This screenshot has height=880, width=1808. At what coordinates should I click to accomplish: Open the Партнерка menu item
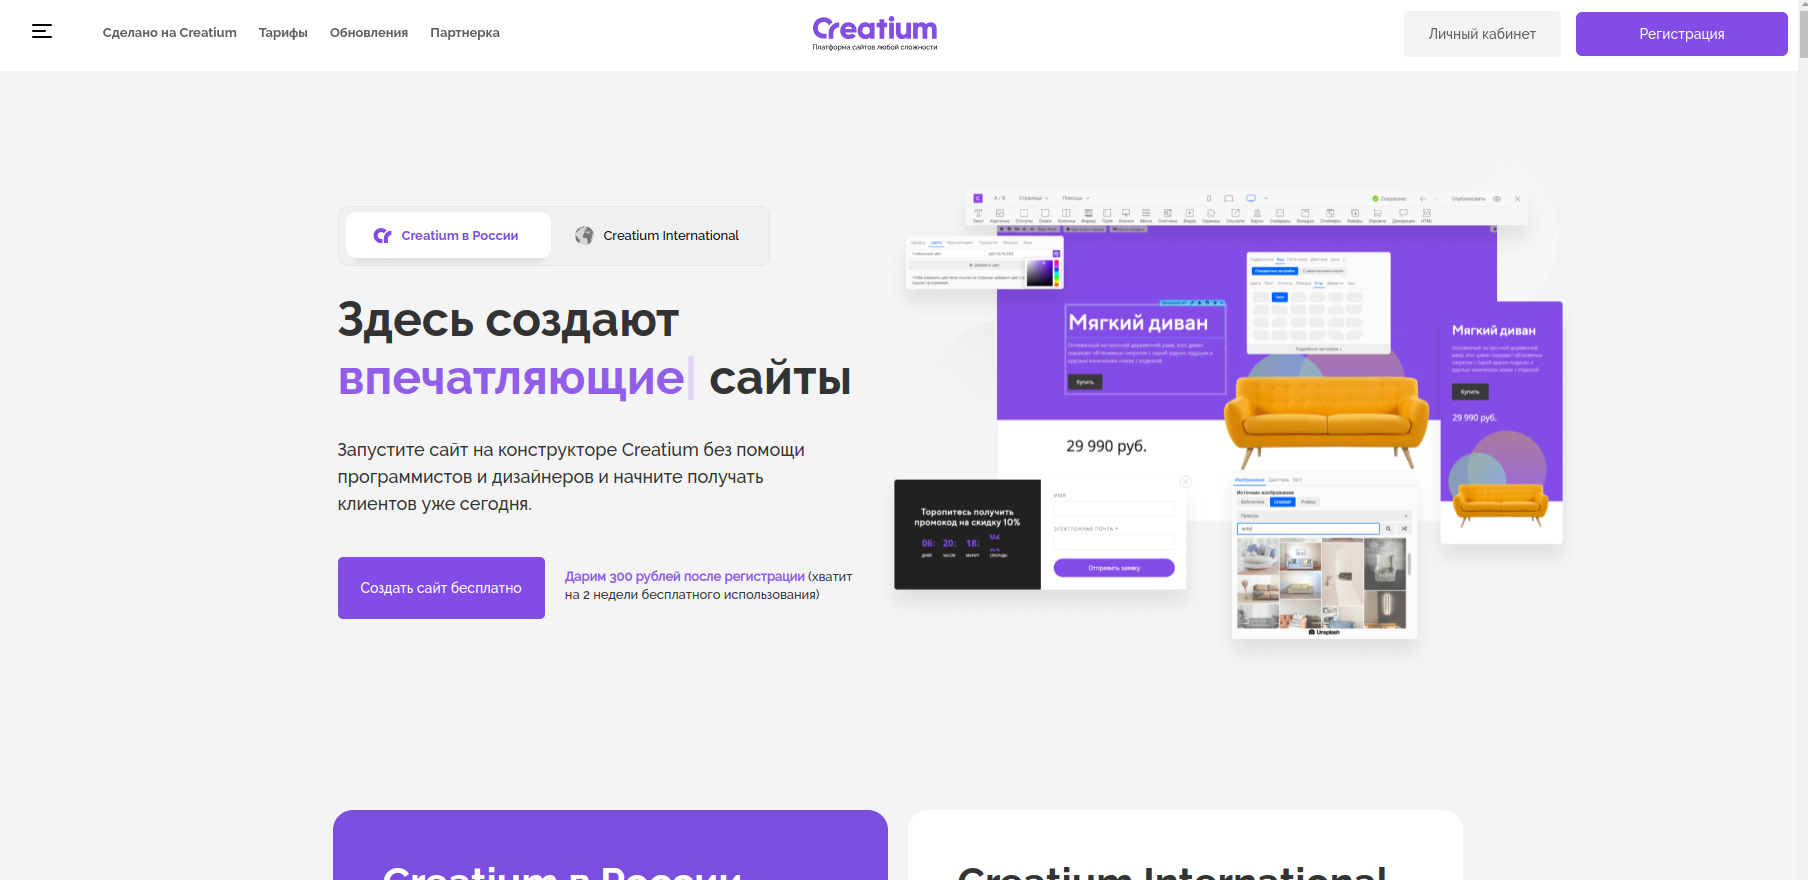(x=465, y=33)
